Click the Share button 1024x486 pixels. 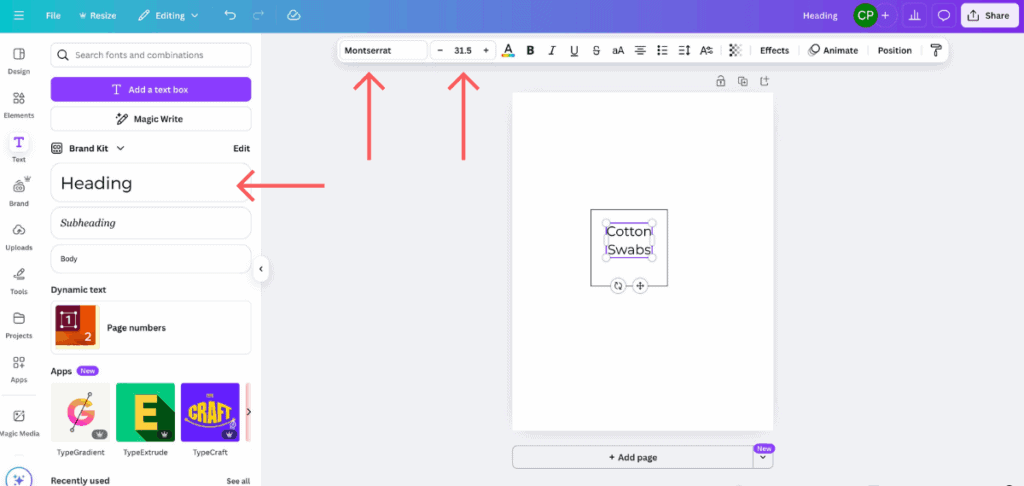(989, 16)
